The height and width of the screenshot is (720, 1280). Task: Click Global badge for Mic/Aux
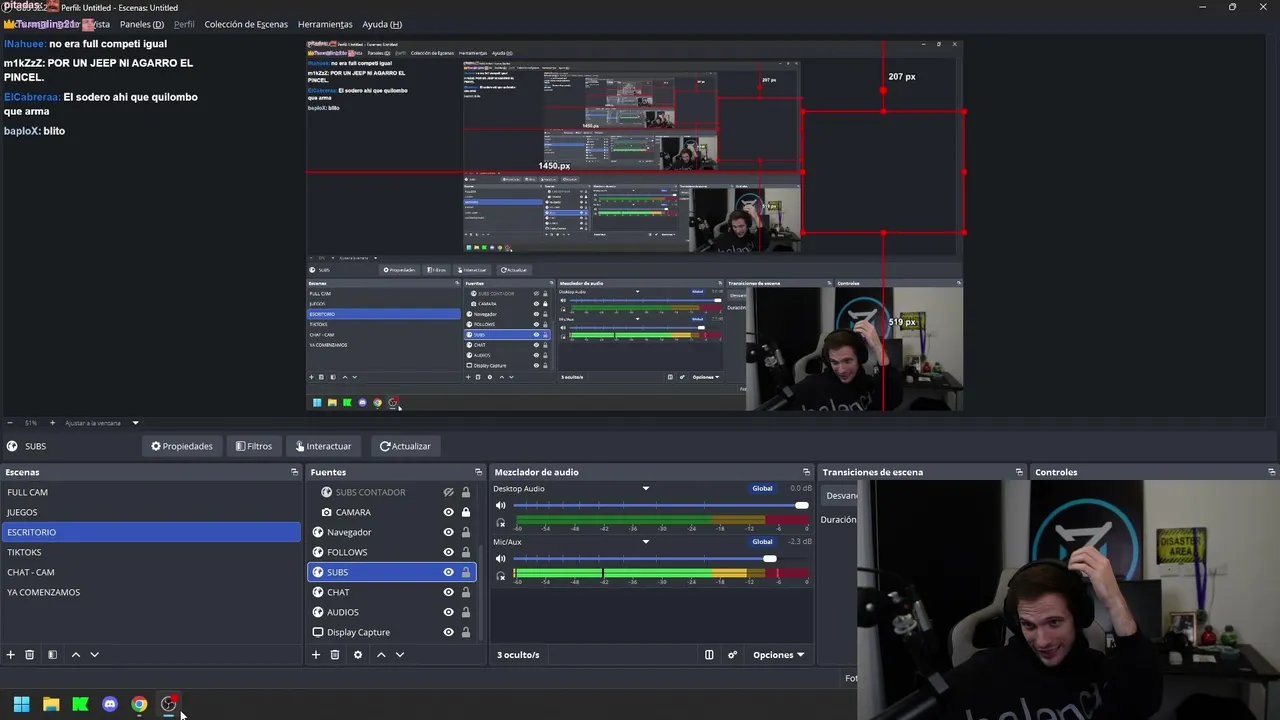(x=762, y=542)
